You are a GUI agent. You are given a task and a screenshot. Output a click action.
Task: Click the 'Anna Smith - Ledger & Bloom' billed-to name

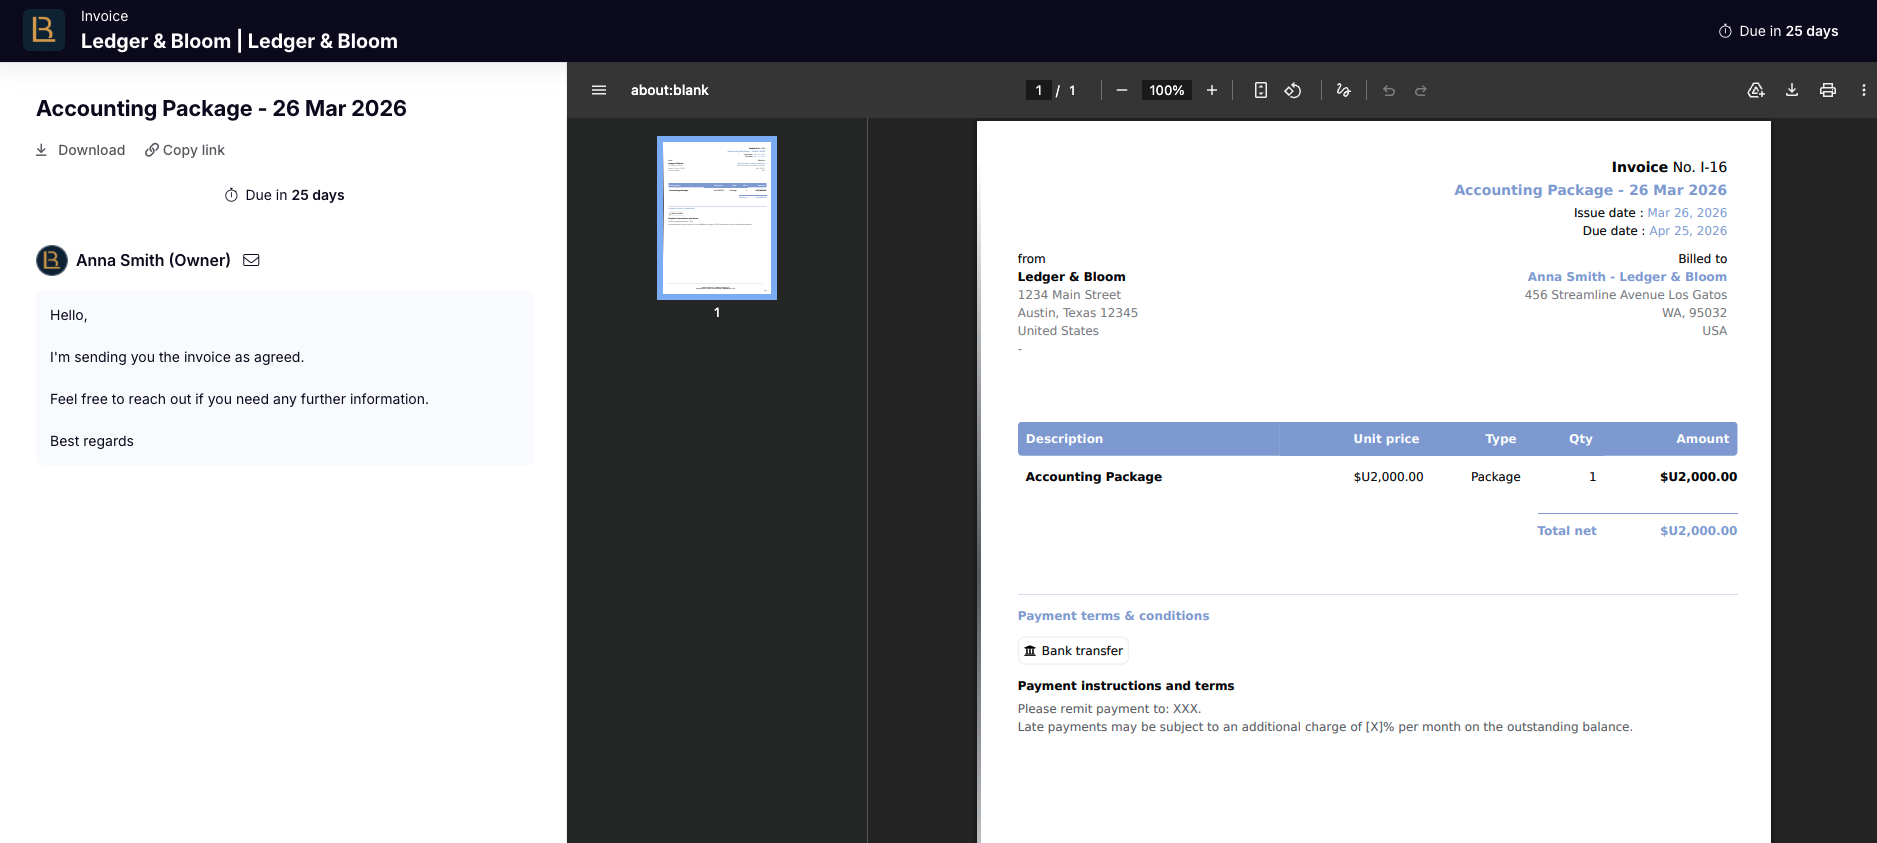click(1627, 277)
